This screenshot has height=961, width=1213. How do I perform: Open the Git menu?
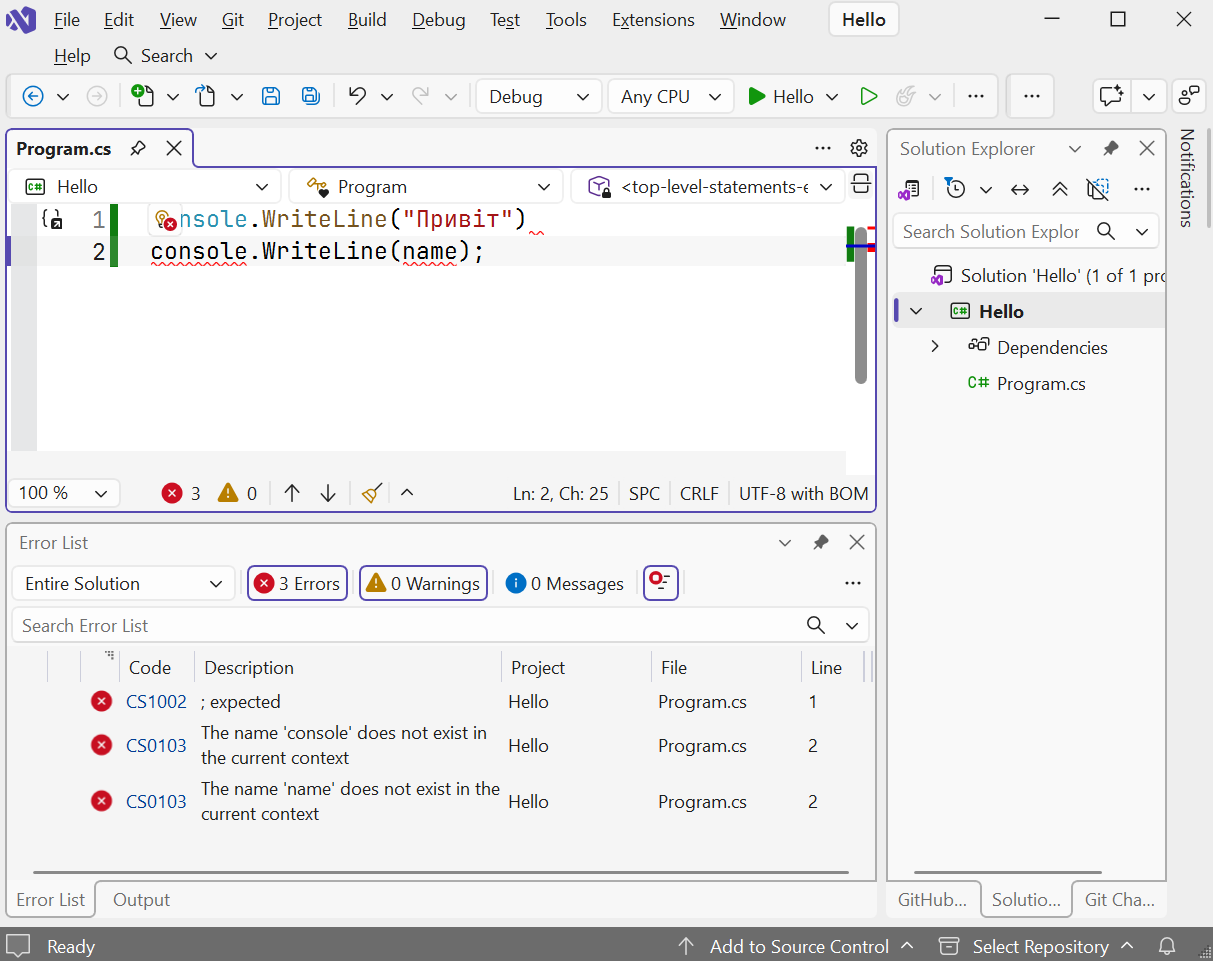[x=232, y=20]
